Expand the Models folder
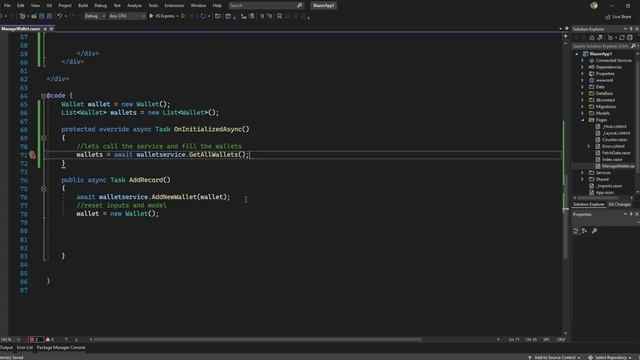The height and width of the screenshot is (360, 640). (582, 113)
